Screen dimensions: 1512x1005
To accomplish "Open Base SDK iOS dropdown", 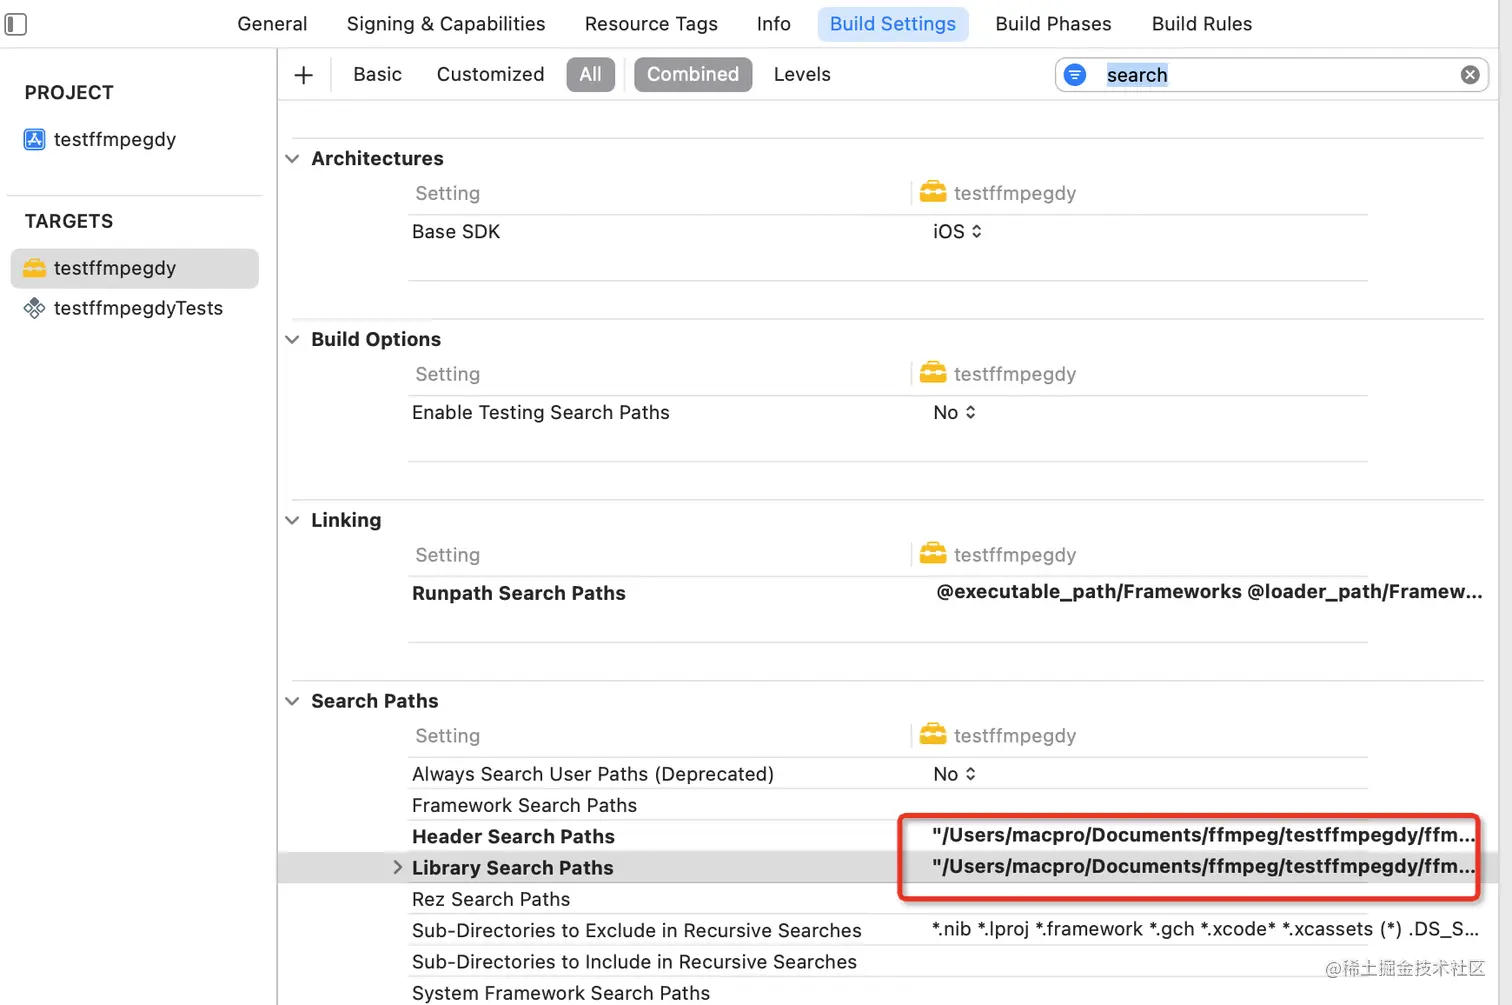I will coord(957,232).
